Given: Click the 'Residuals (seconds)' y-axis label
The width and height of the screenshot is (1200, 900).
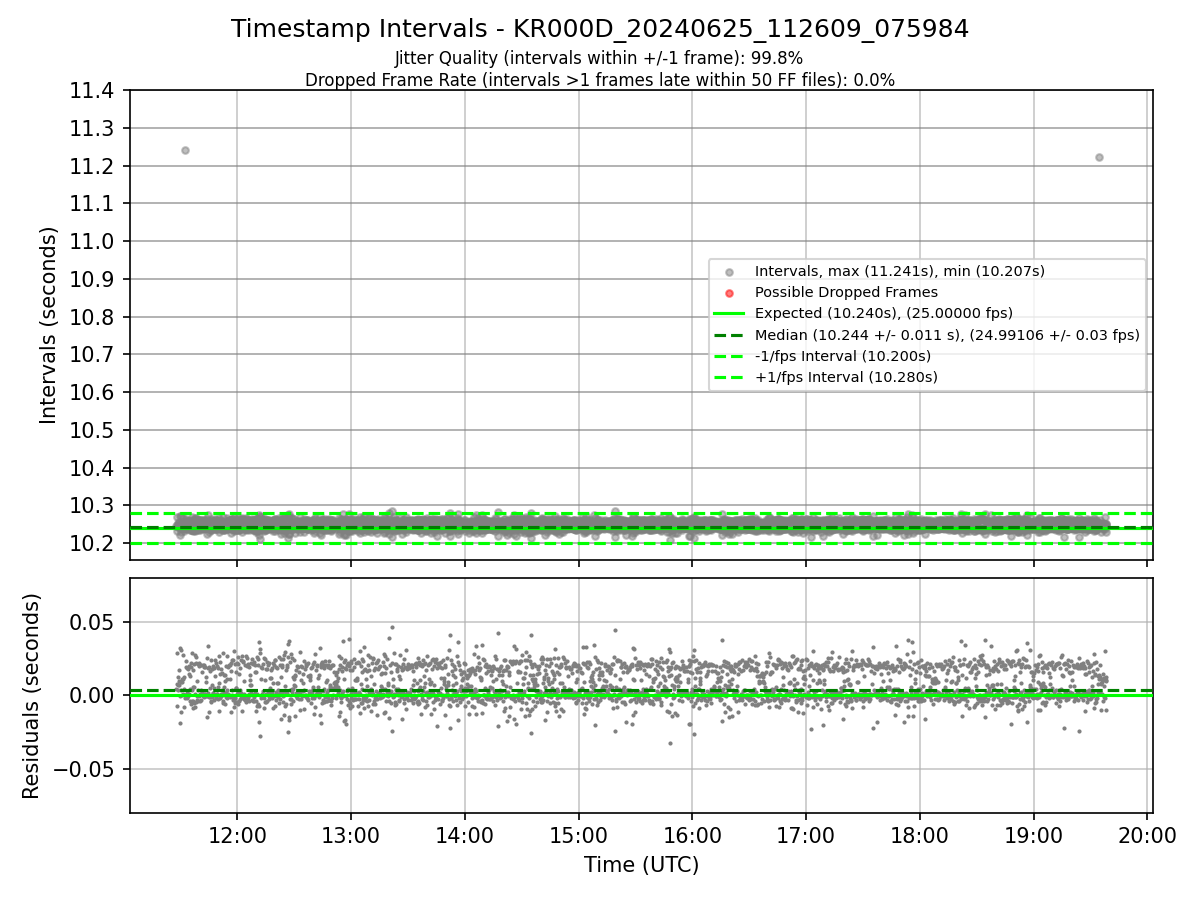Looking at the screenshot, I should (32, 696).
